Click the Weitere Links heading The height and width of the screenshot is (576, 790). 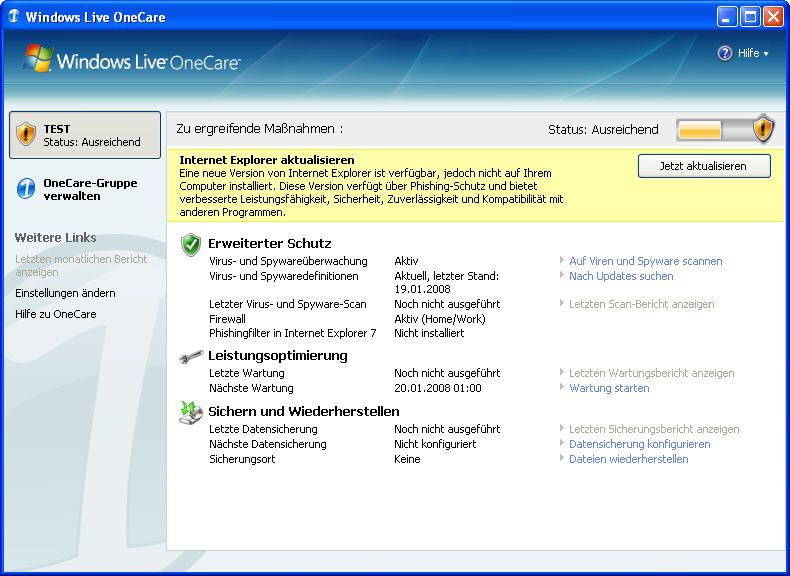pyautogui.click(x=55, y=237)
